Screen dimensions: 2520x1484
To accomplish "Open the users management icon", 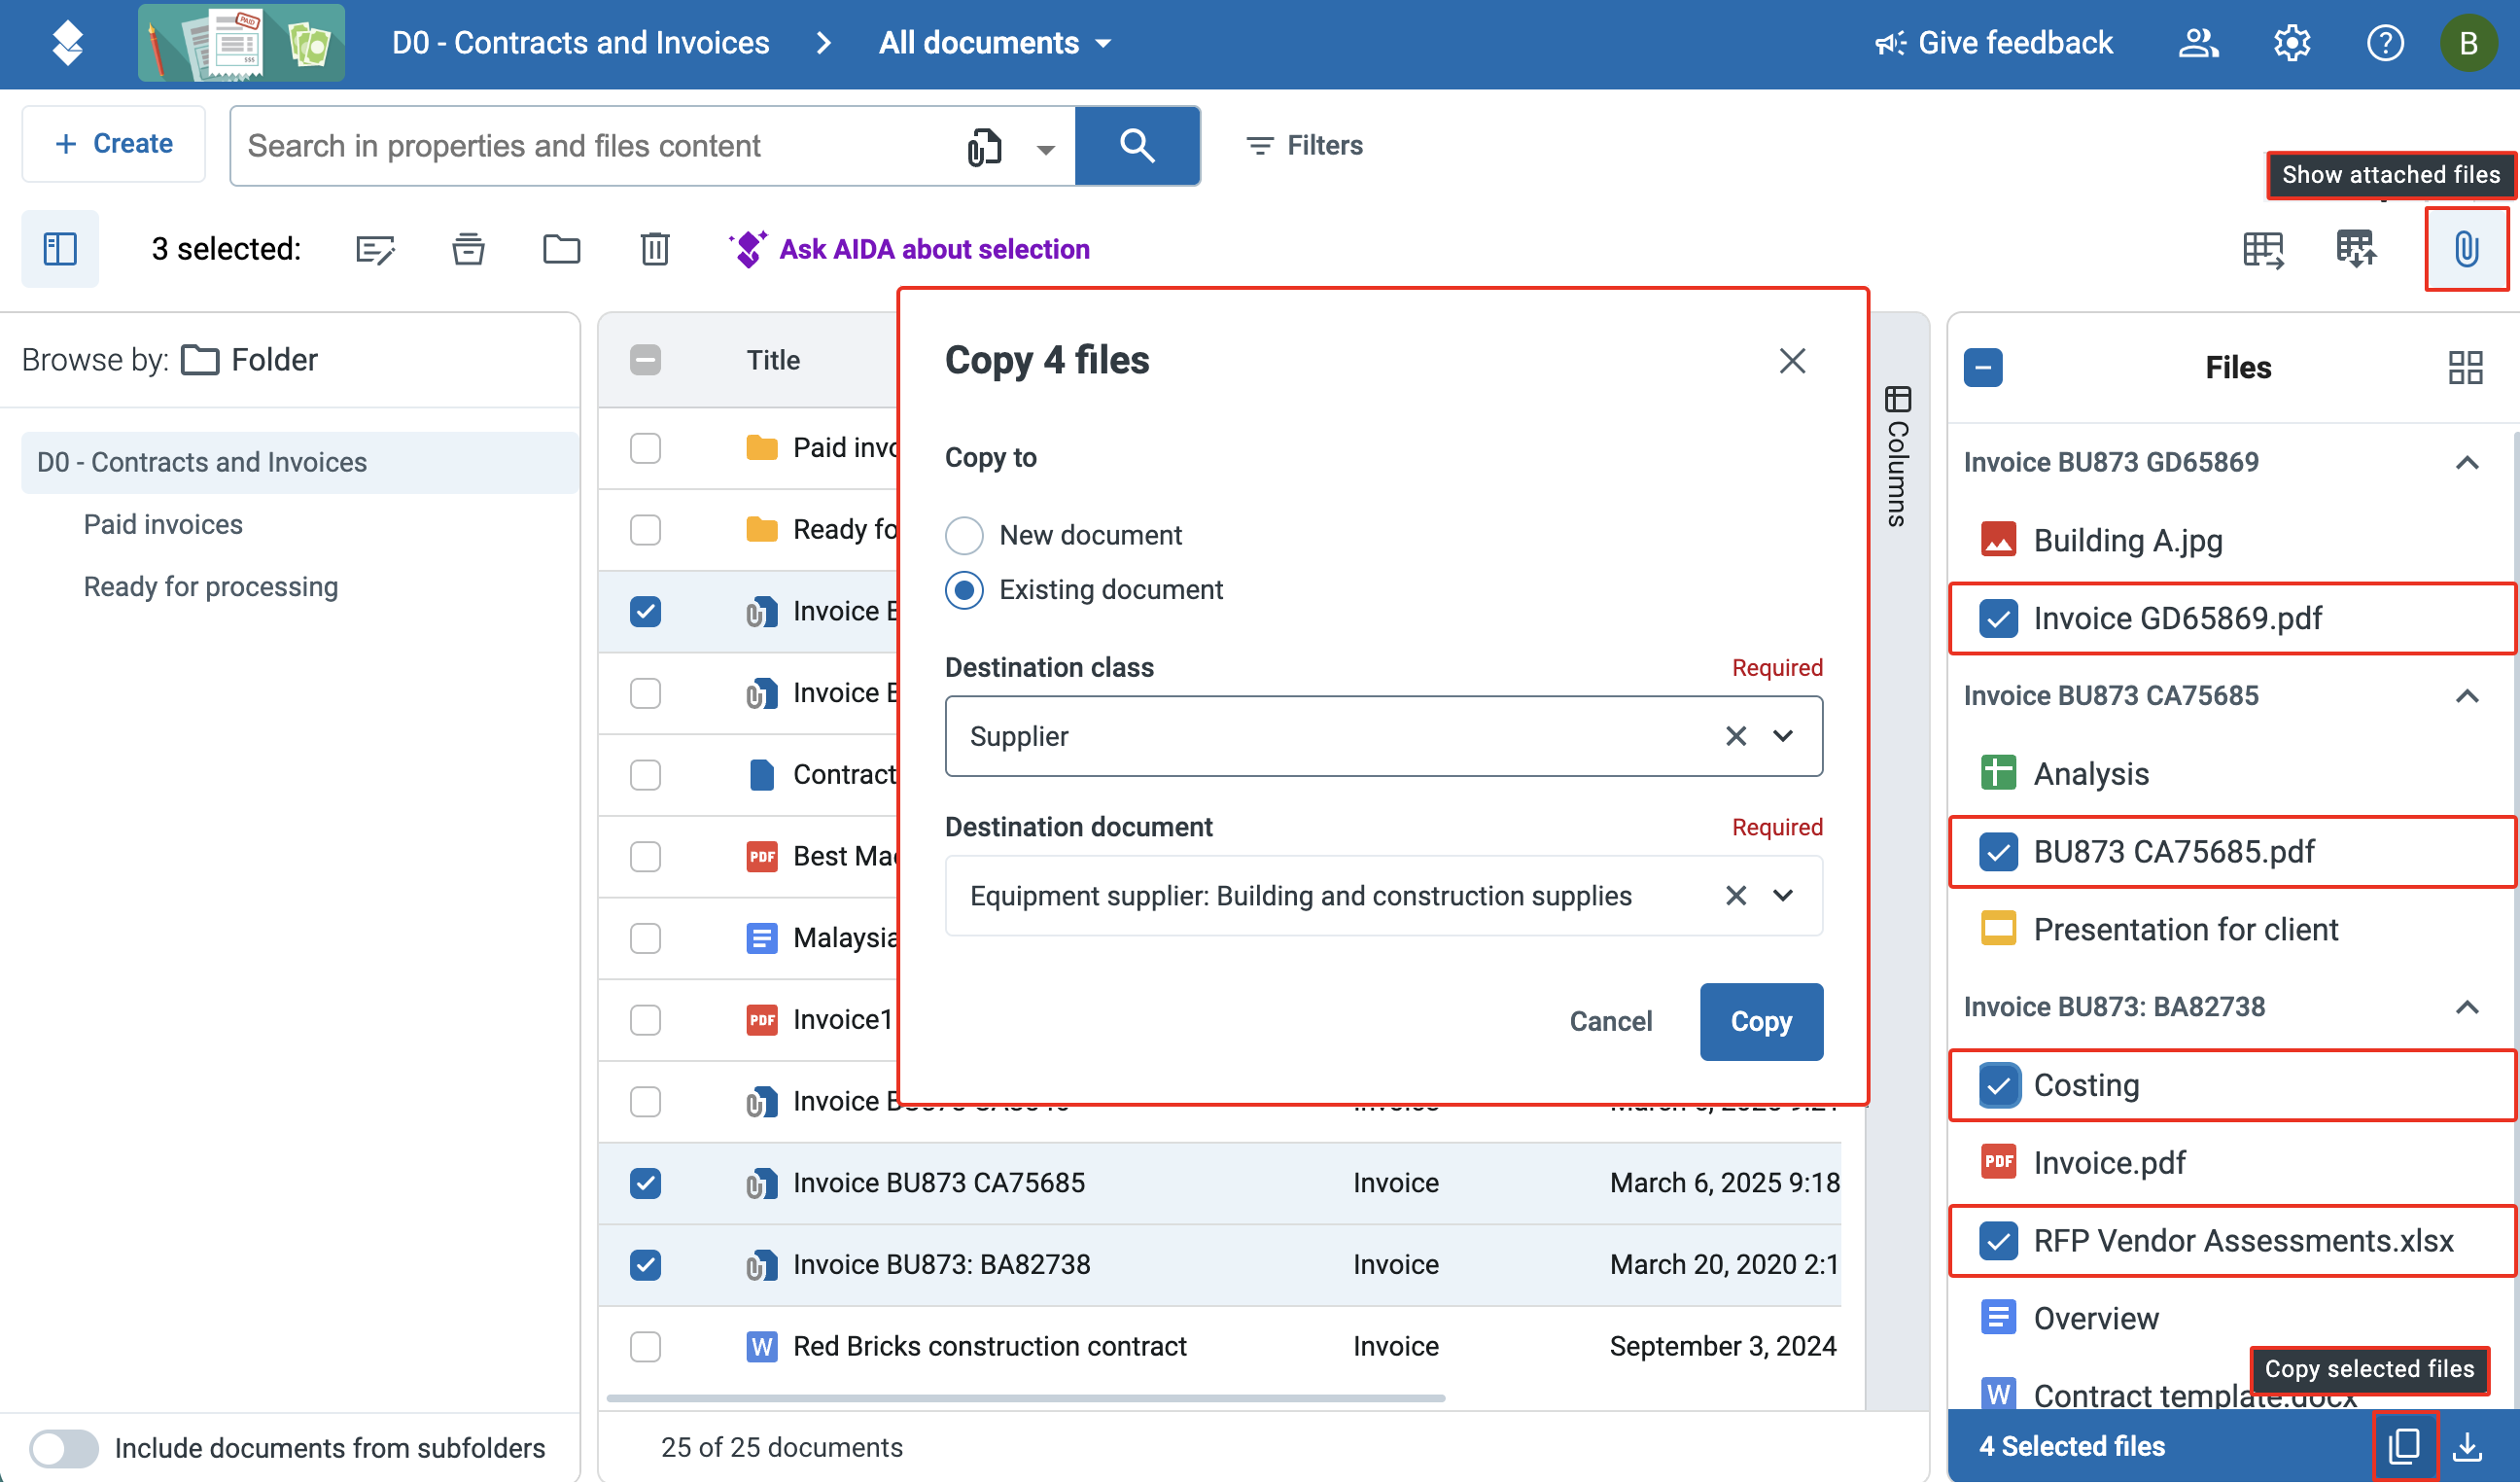I will point(2198,43).
